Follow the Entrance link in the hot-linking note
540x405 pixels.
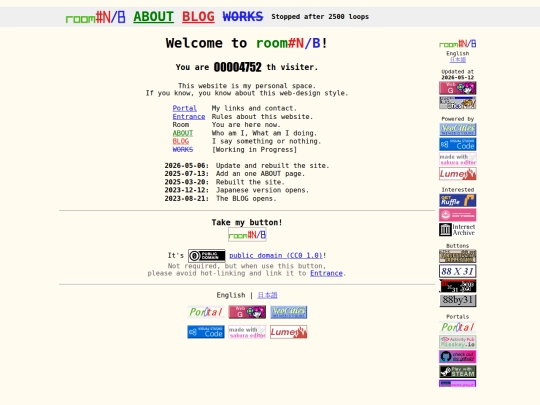(x=326, y=273)
